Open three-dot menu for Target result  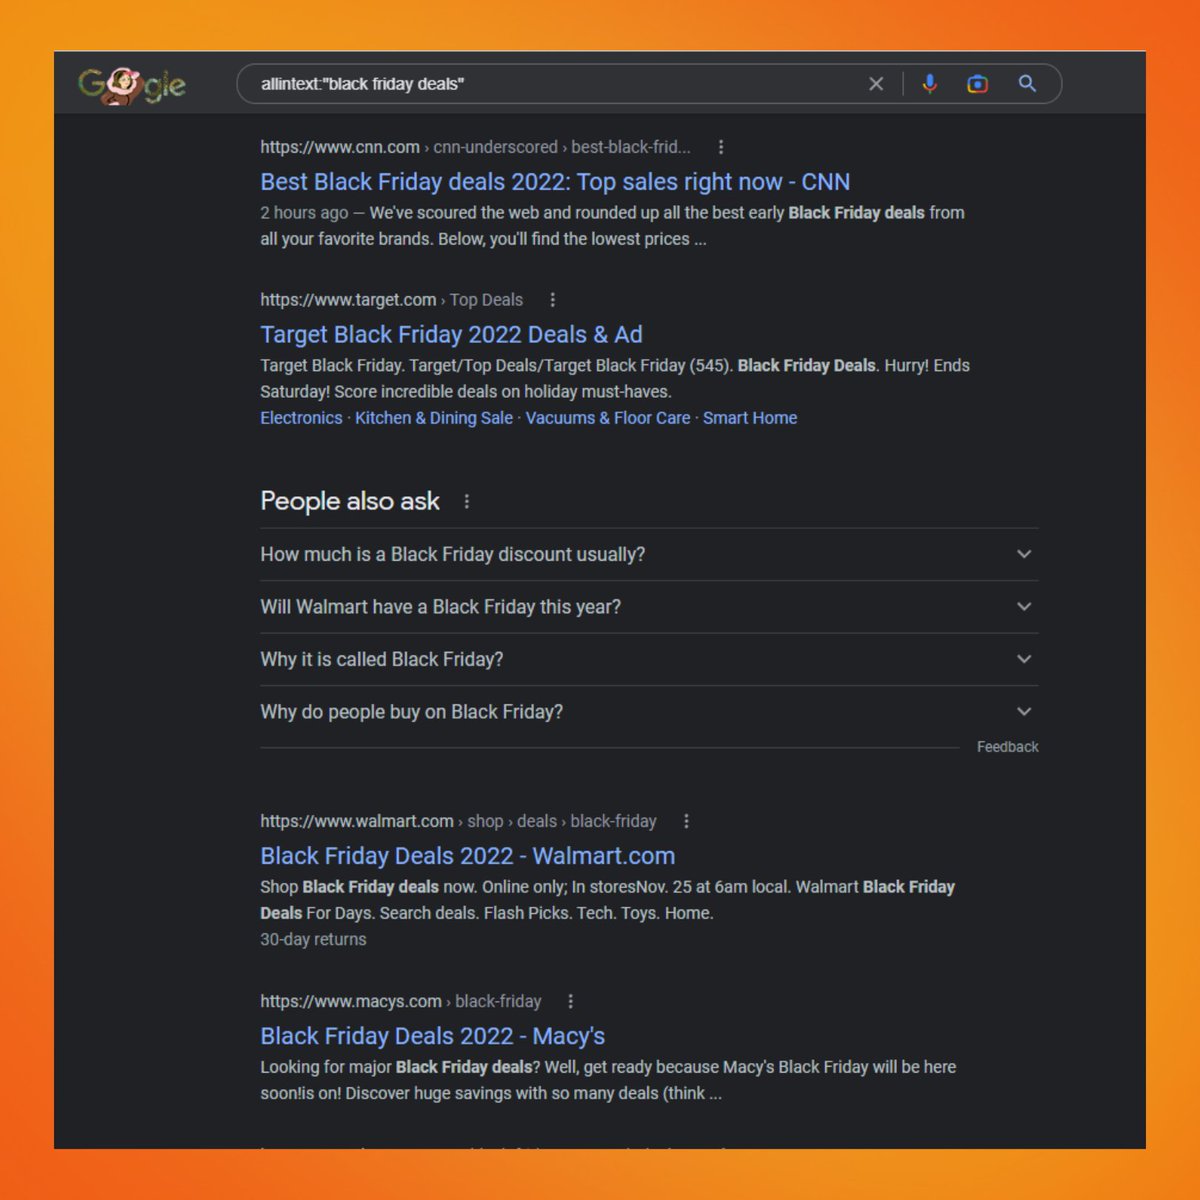553,300
